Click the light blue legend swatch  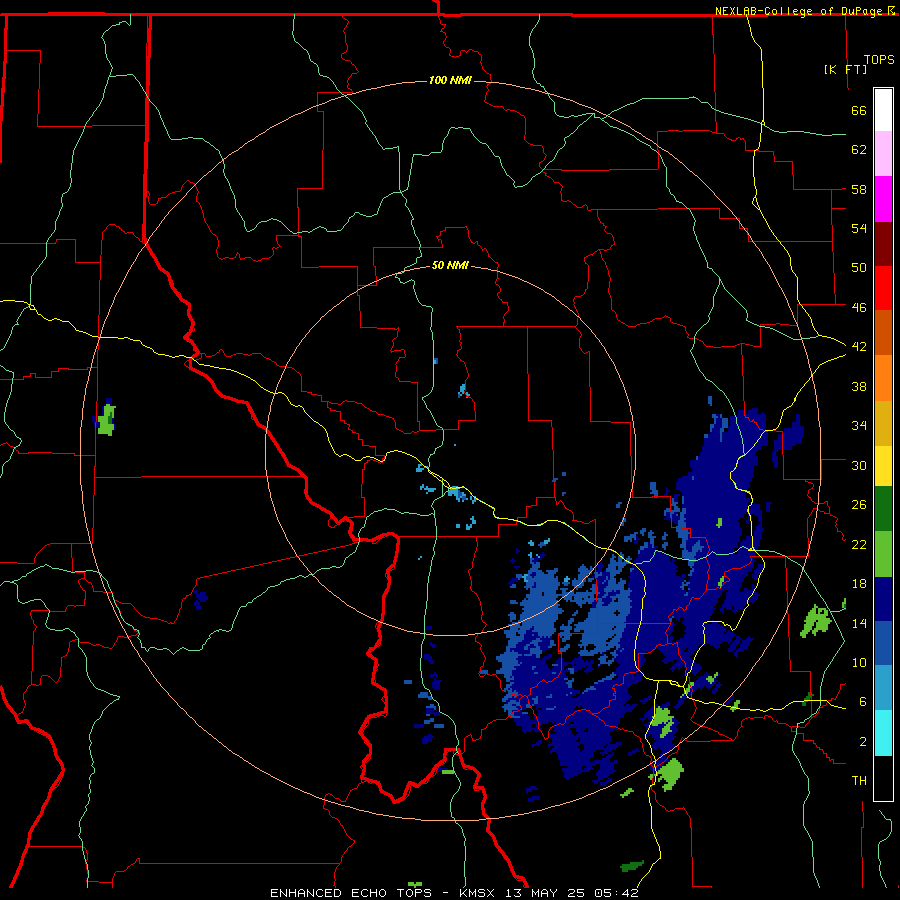(883, 688)
